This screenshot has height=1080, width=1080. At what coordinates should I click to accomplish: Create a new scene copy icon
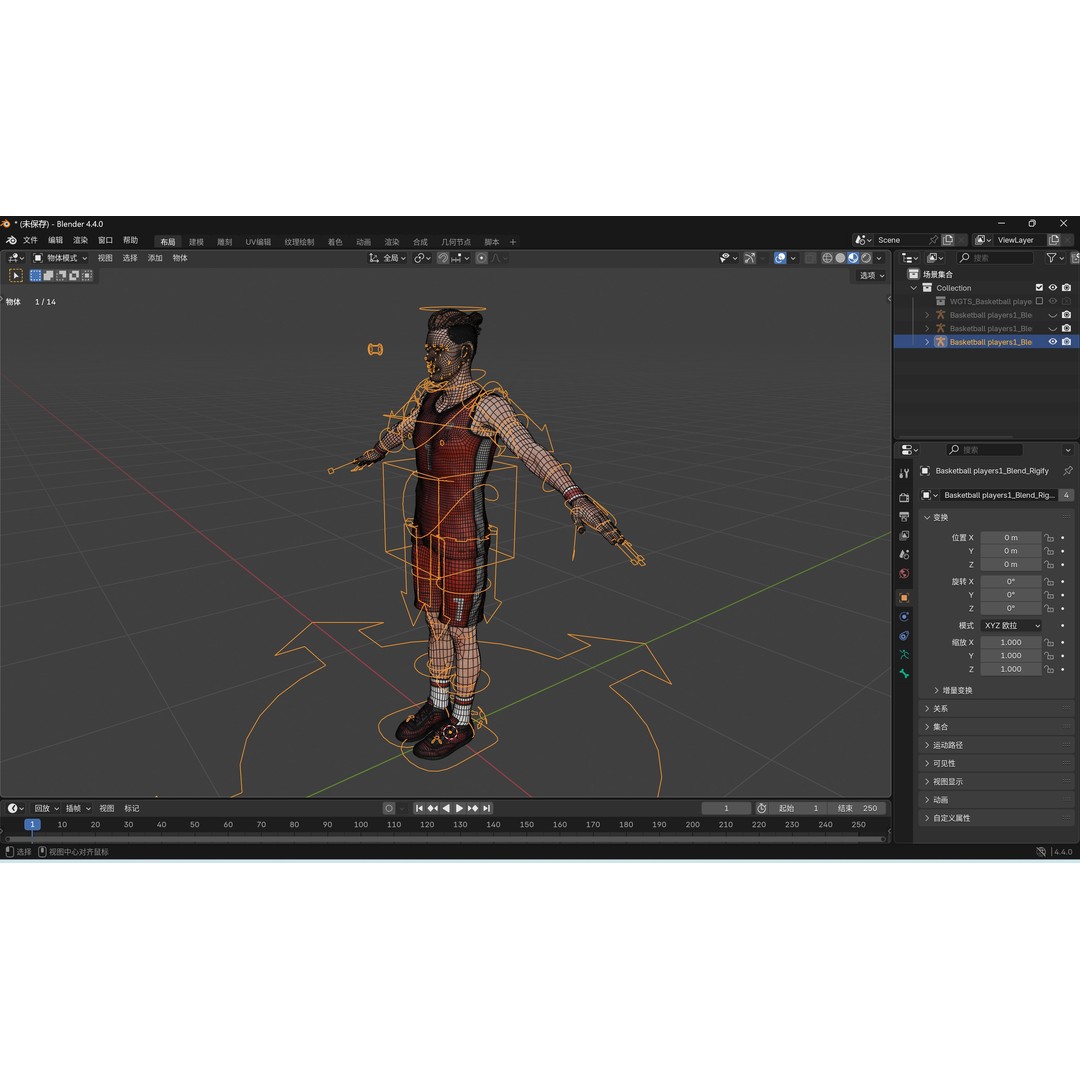point(948,240)
